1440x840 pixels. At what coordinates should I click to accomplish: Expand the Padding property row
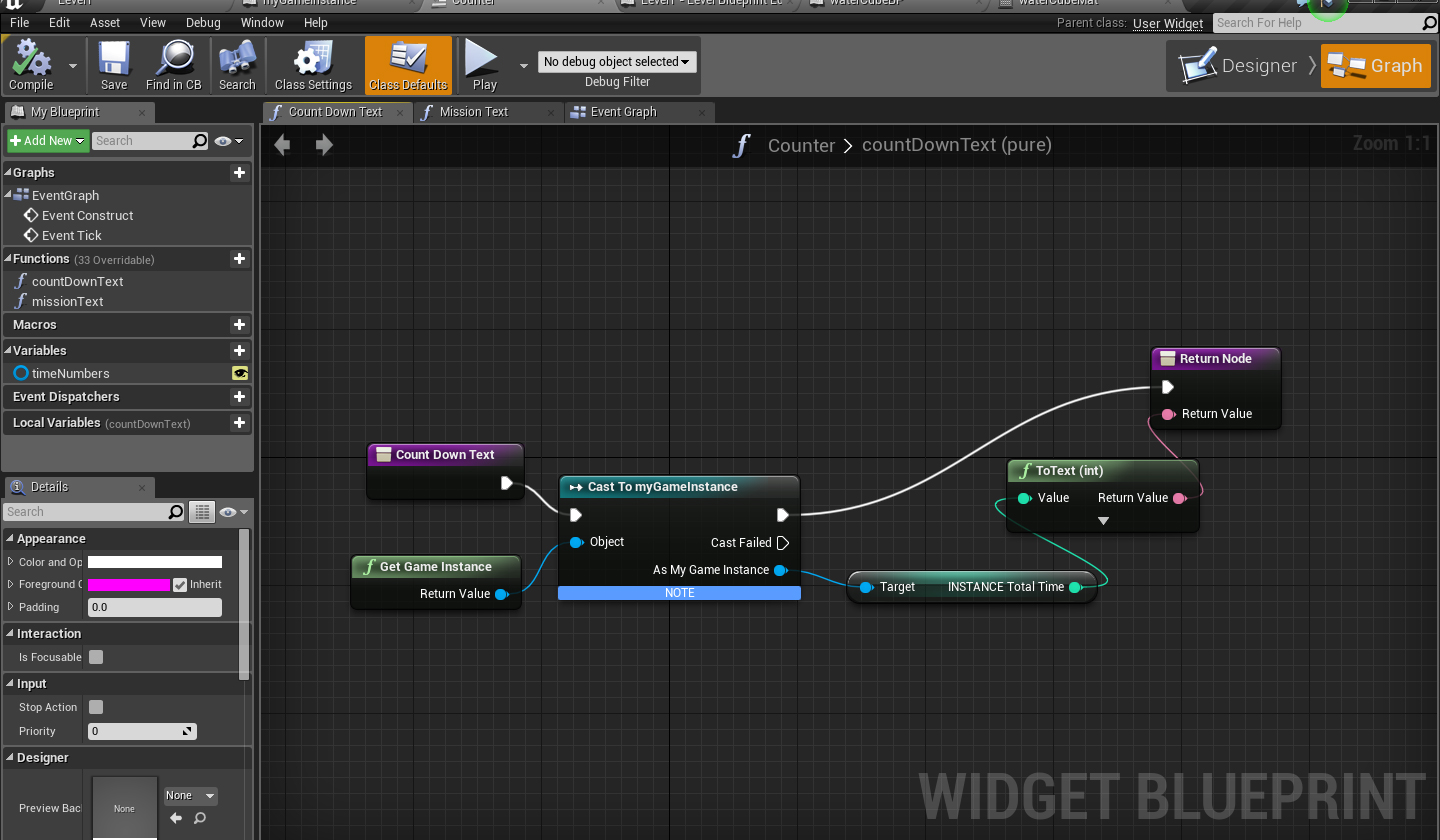(x=11, y=607)
